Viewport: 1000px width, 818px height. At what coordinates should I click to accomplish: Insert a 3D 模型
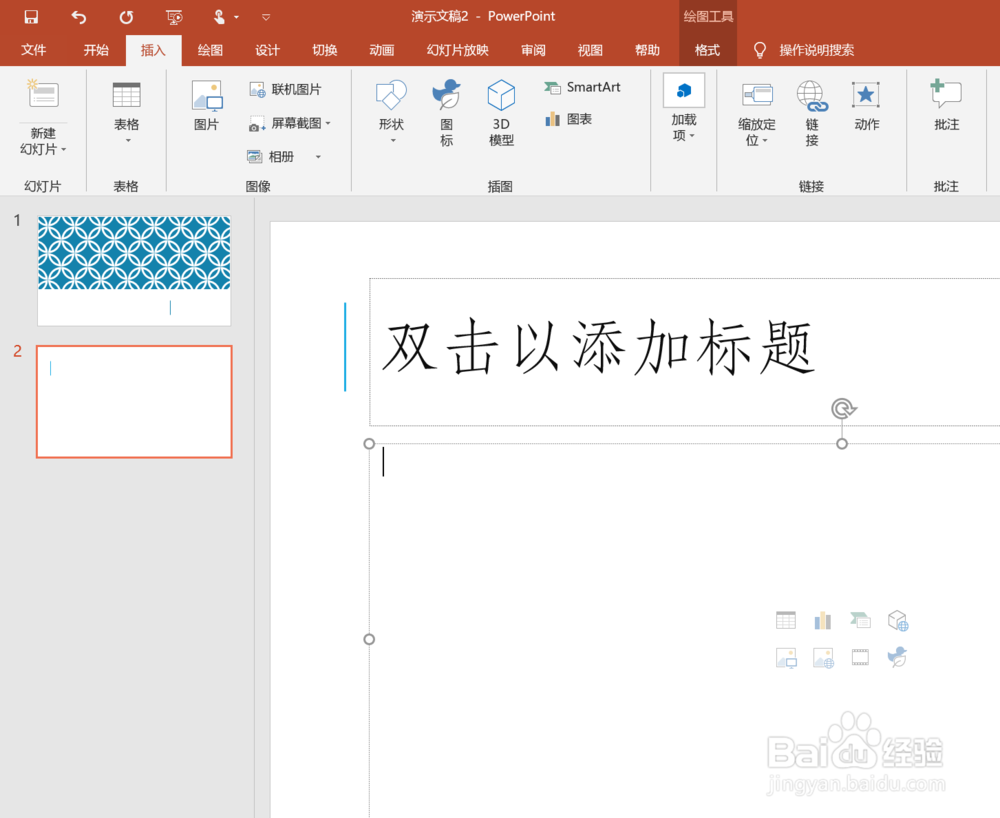pyautogui.click(x=501, y=113)
